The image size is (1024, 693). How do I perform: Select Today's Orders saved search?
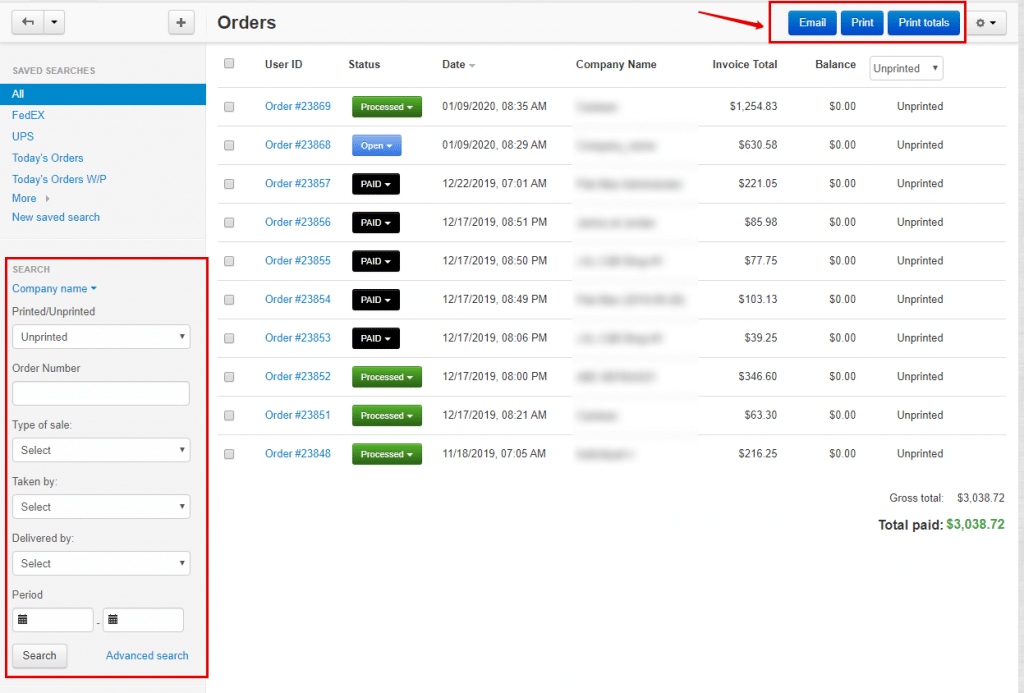47,158
